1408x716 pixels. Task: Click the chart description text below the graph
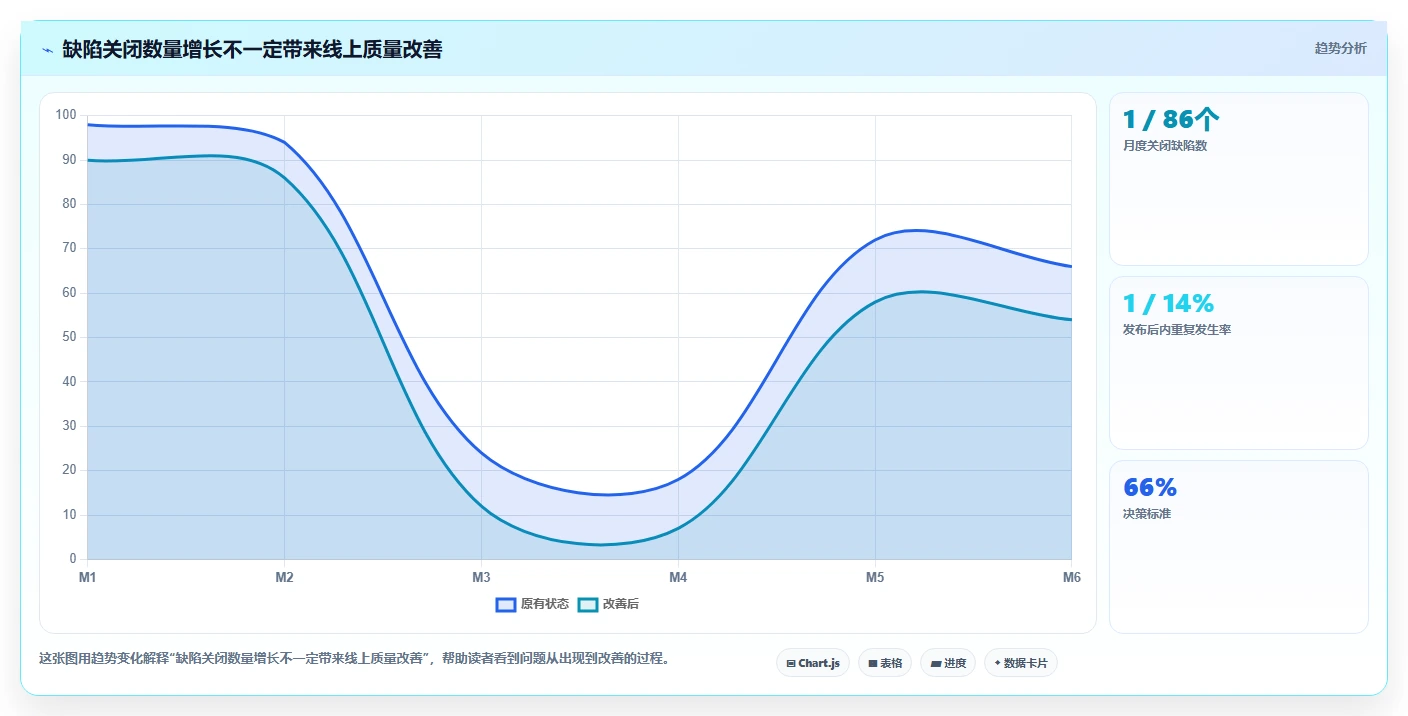pos(355,659)
